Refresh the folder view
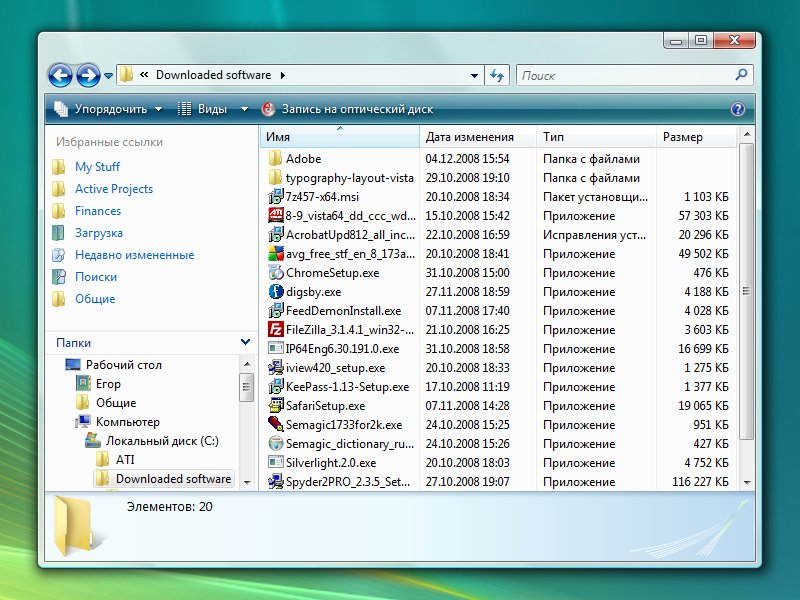Image resolution: width=800 pixels, height=600 pixels. [496, 76]
